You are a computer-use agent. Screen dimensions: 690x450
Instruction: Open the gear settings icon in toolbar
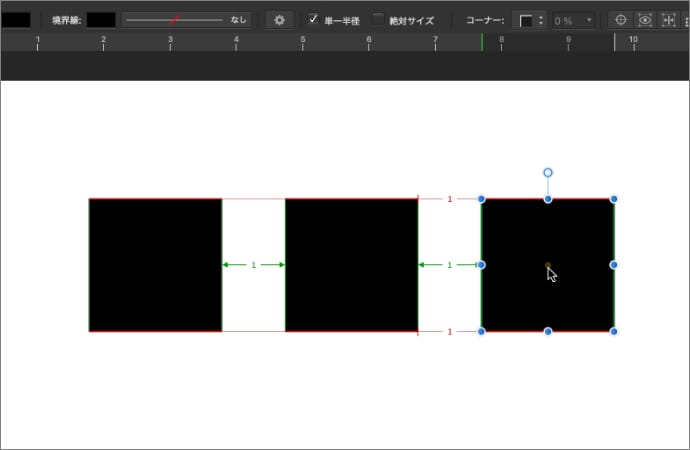tap(280, 20)
